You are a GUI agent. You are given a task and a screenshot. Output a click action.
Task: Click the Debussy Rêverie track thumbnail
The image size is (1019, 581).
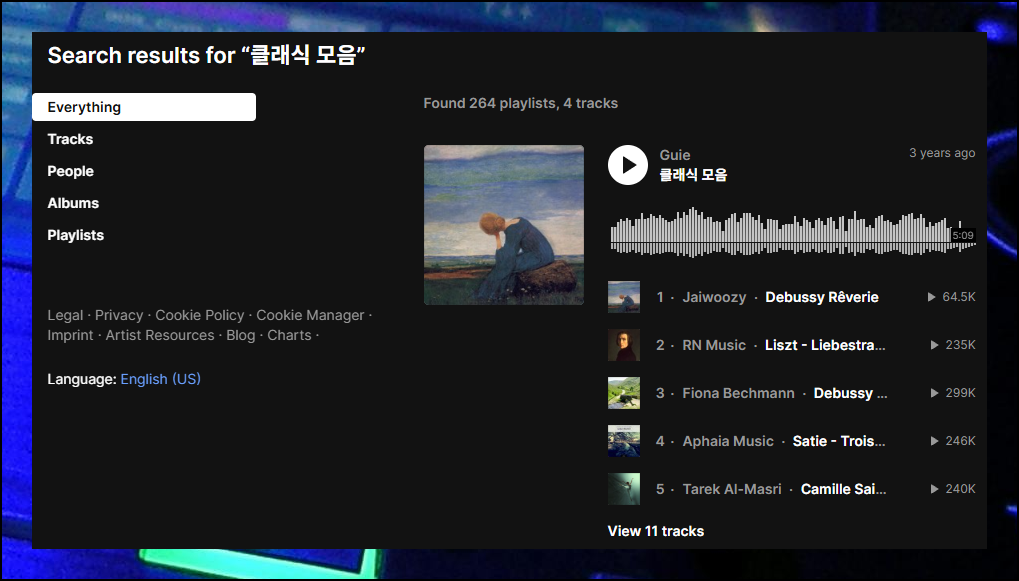(x=624, y=297)
